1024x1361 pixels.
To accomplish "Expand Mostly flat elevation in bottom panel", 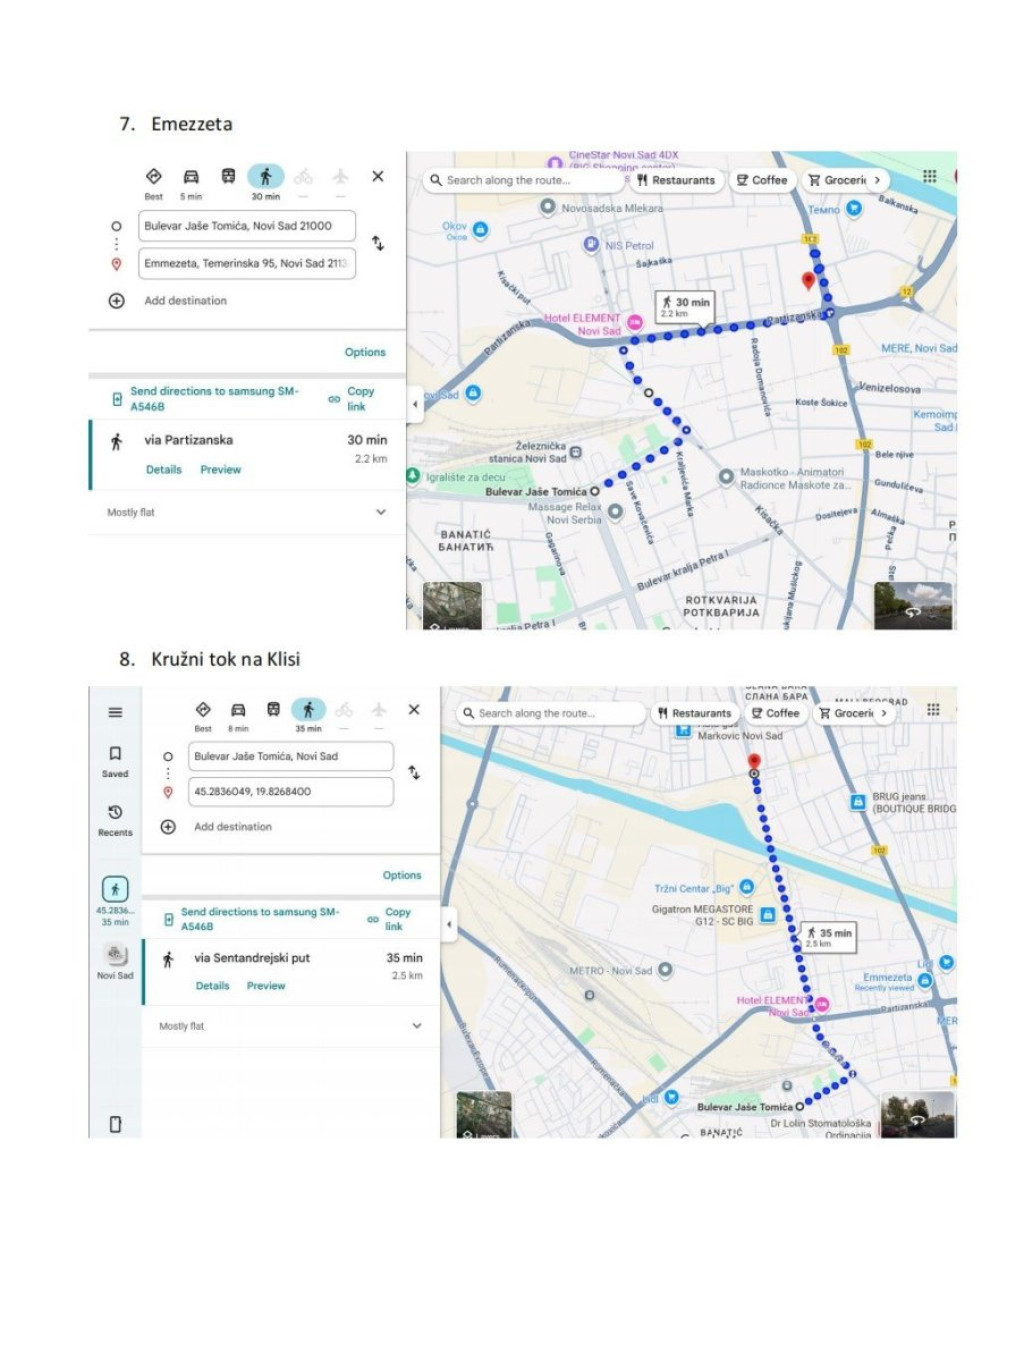I will (x=416, y=1026).
